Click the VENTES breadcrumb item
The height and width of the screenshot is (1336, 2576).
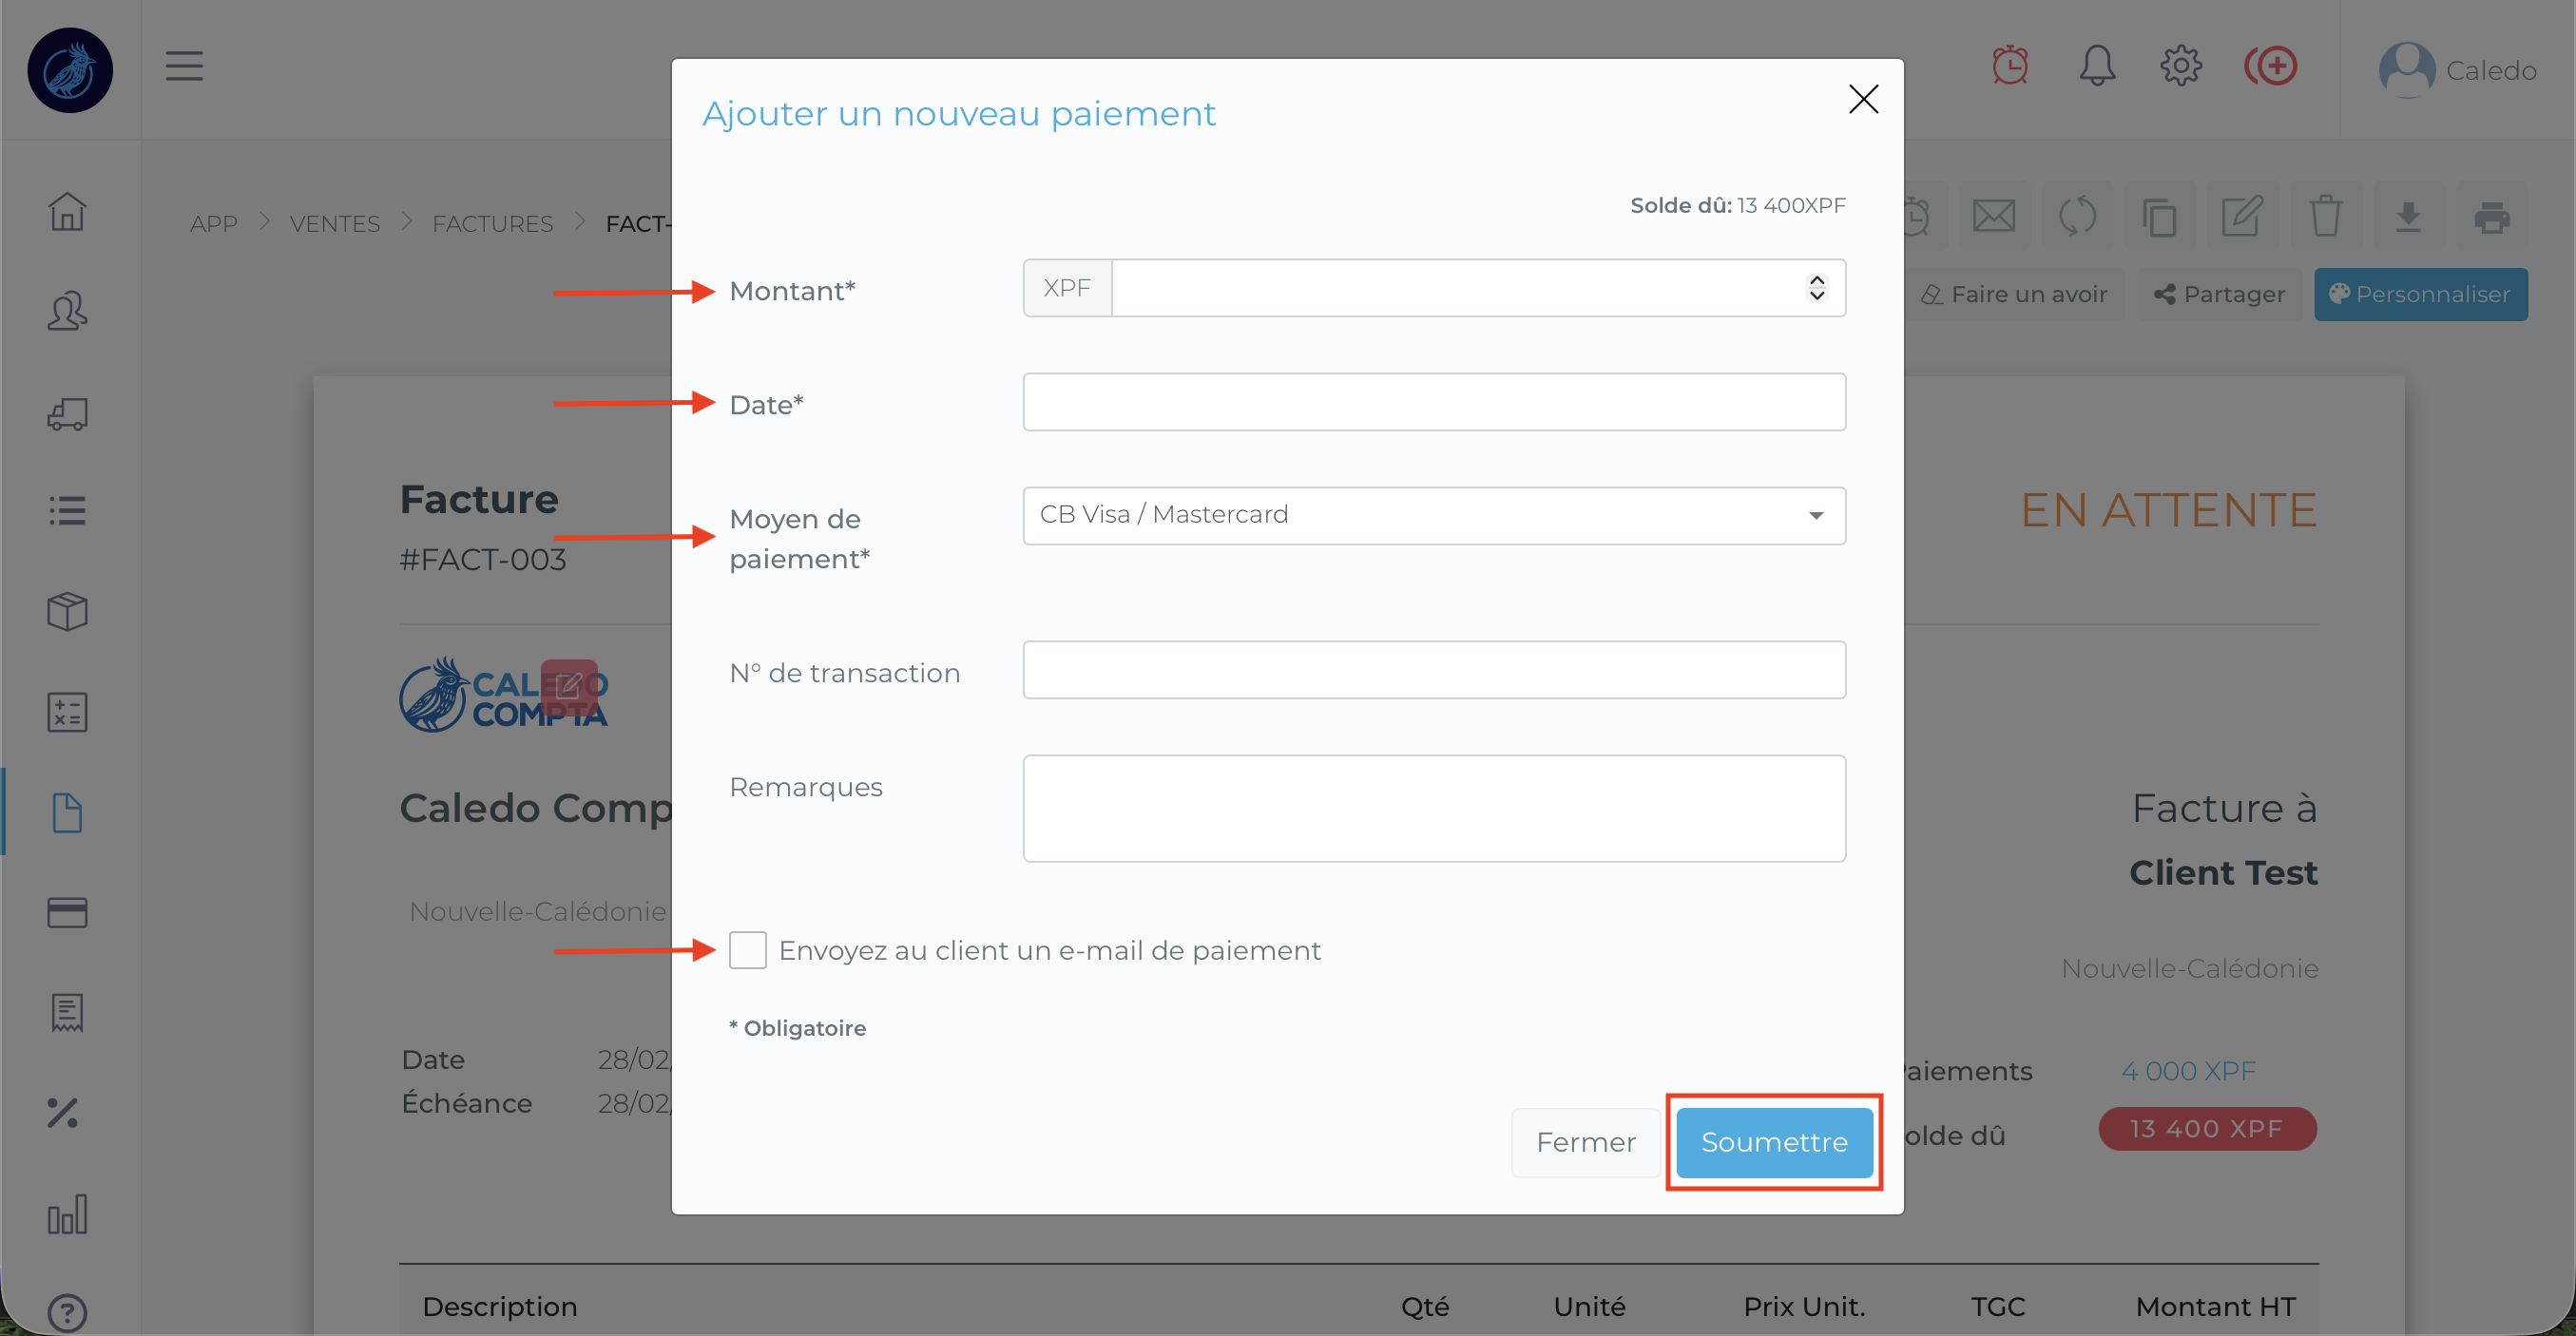pyautogui.click(x=335, y=224)
